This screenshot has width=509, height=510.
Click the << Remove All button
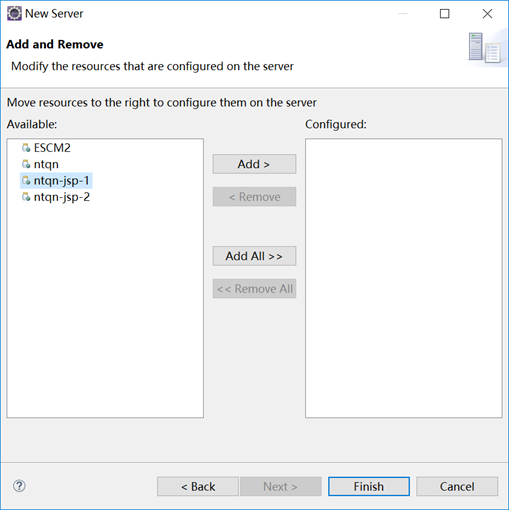[x=254, y=289]
